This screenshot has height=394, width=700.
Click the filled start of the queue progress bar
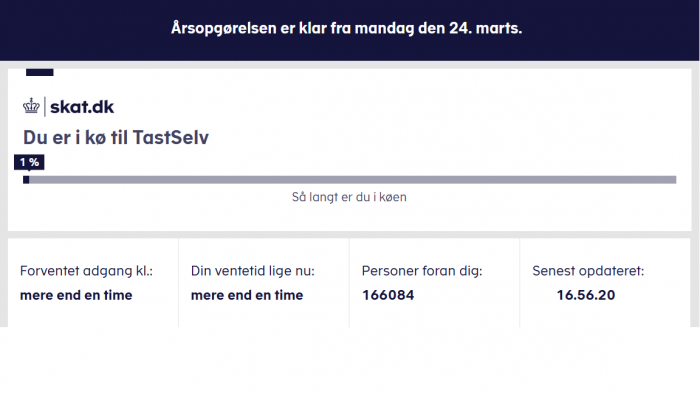[26, 180]
